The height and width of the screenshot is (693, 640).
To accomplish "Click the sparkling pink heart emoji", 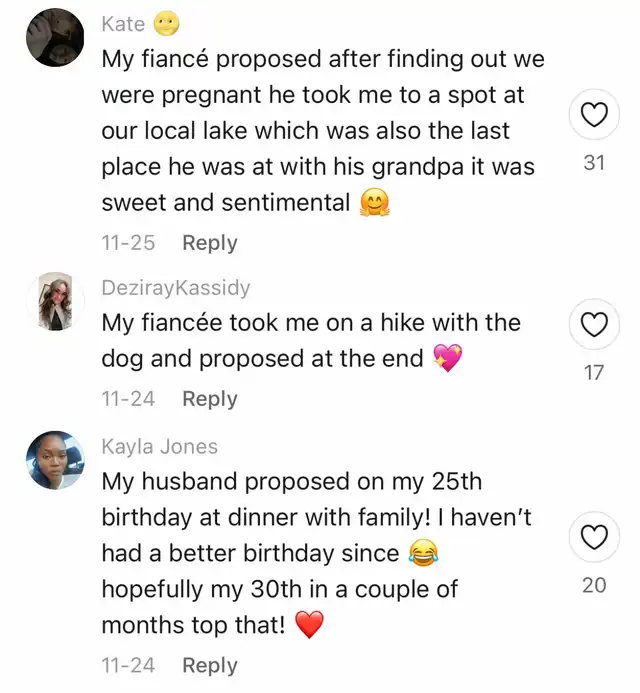I will coord(448,359).
